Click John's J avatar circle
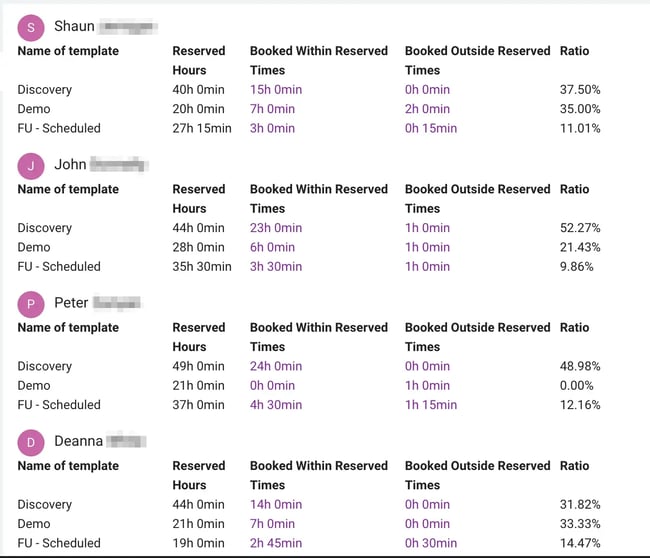This screenshot has width=650, height=558. 31,167
